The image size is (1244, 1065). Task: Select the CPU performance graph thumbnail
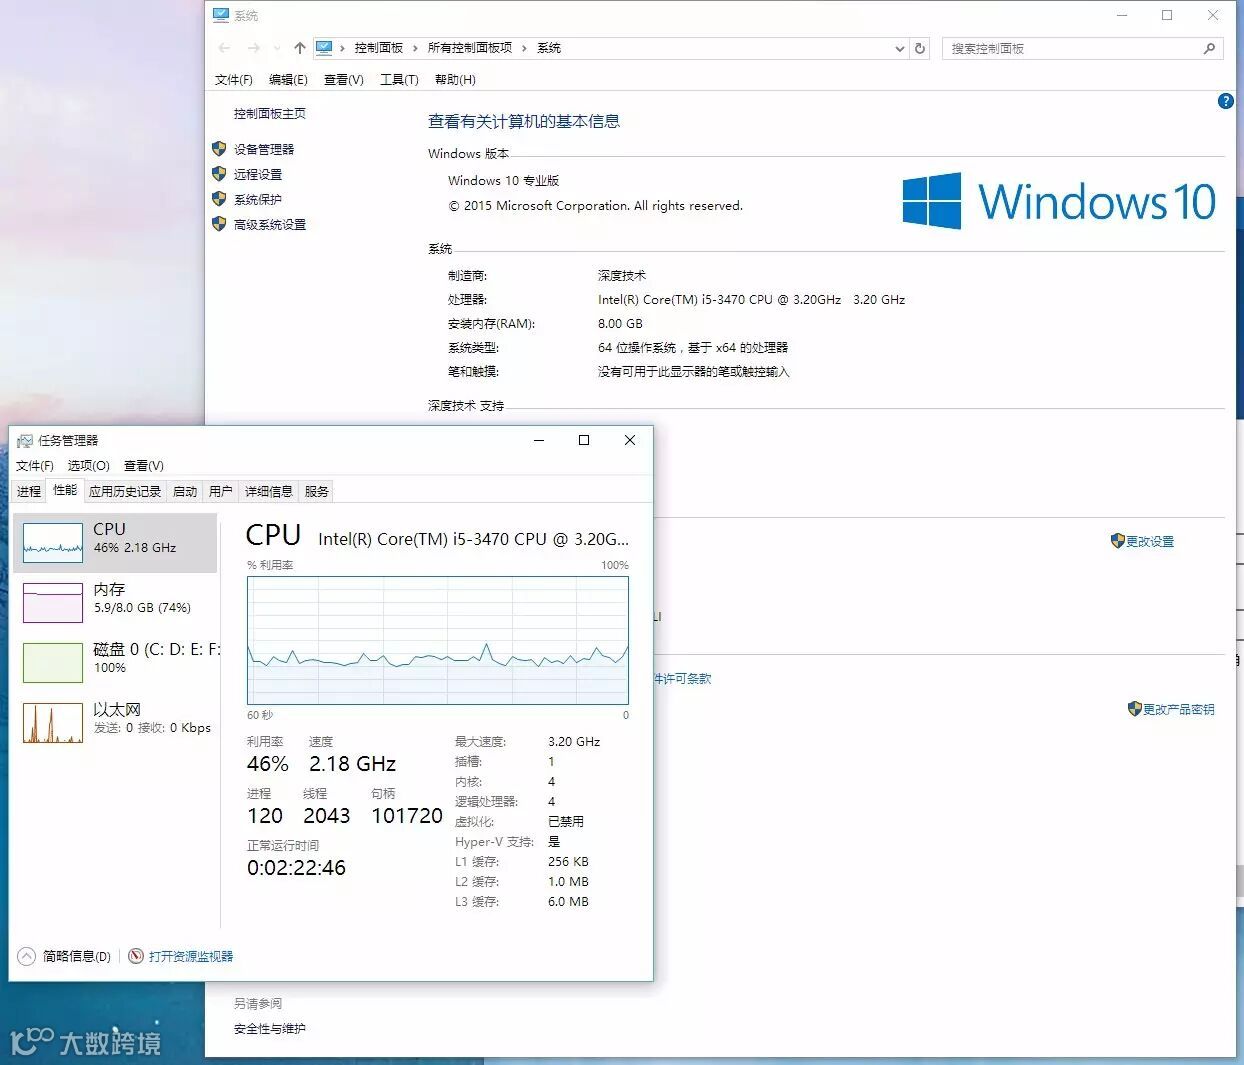click(53, 542)
